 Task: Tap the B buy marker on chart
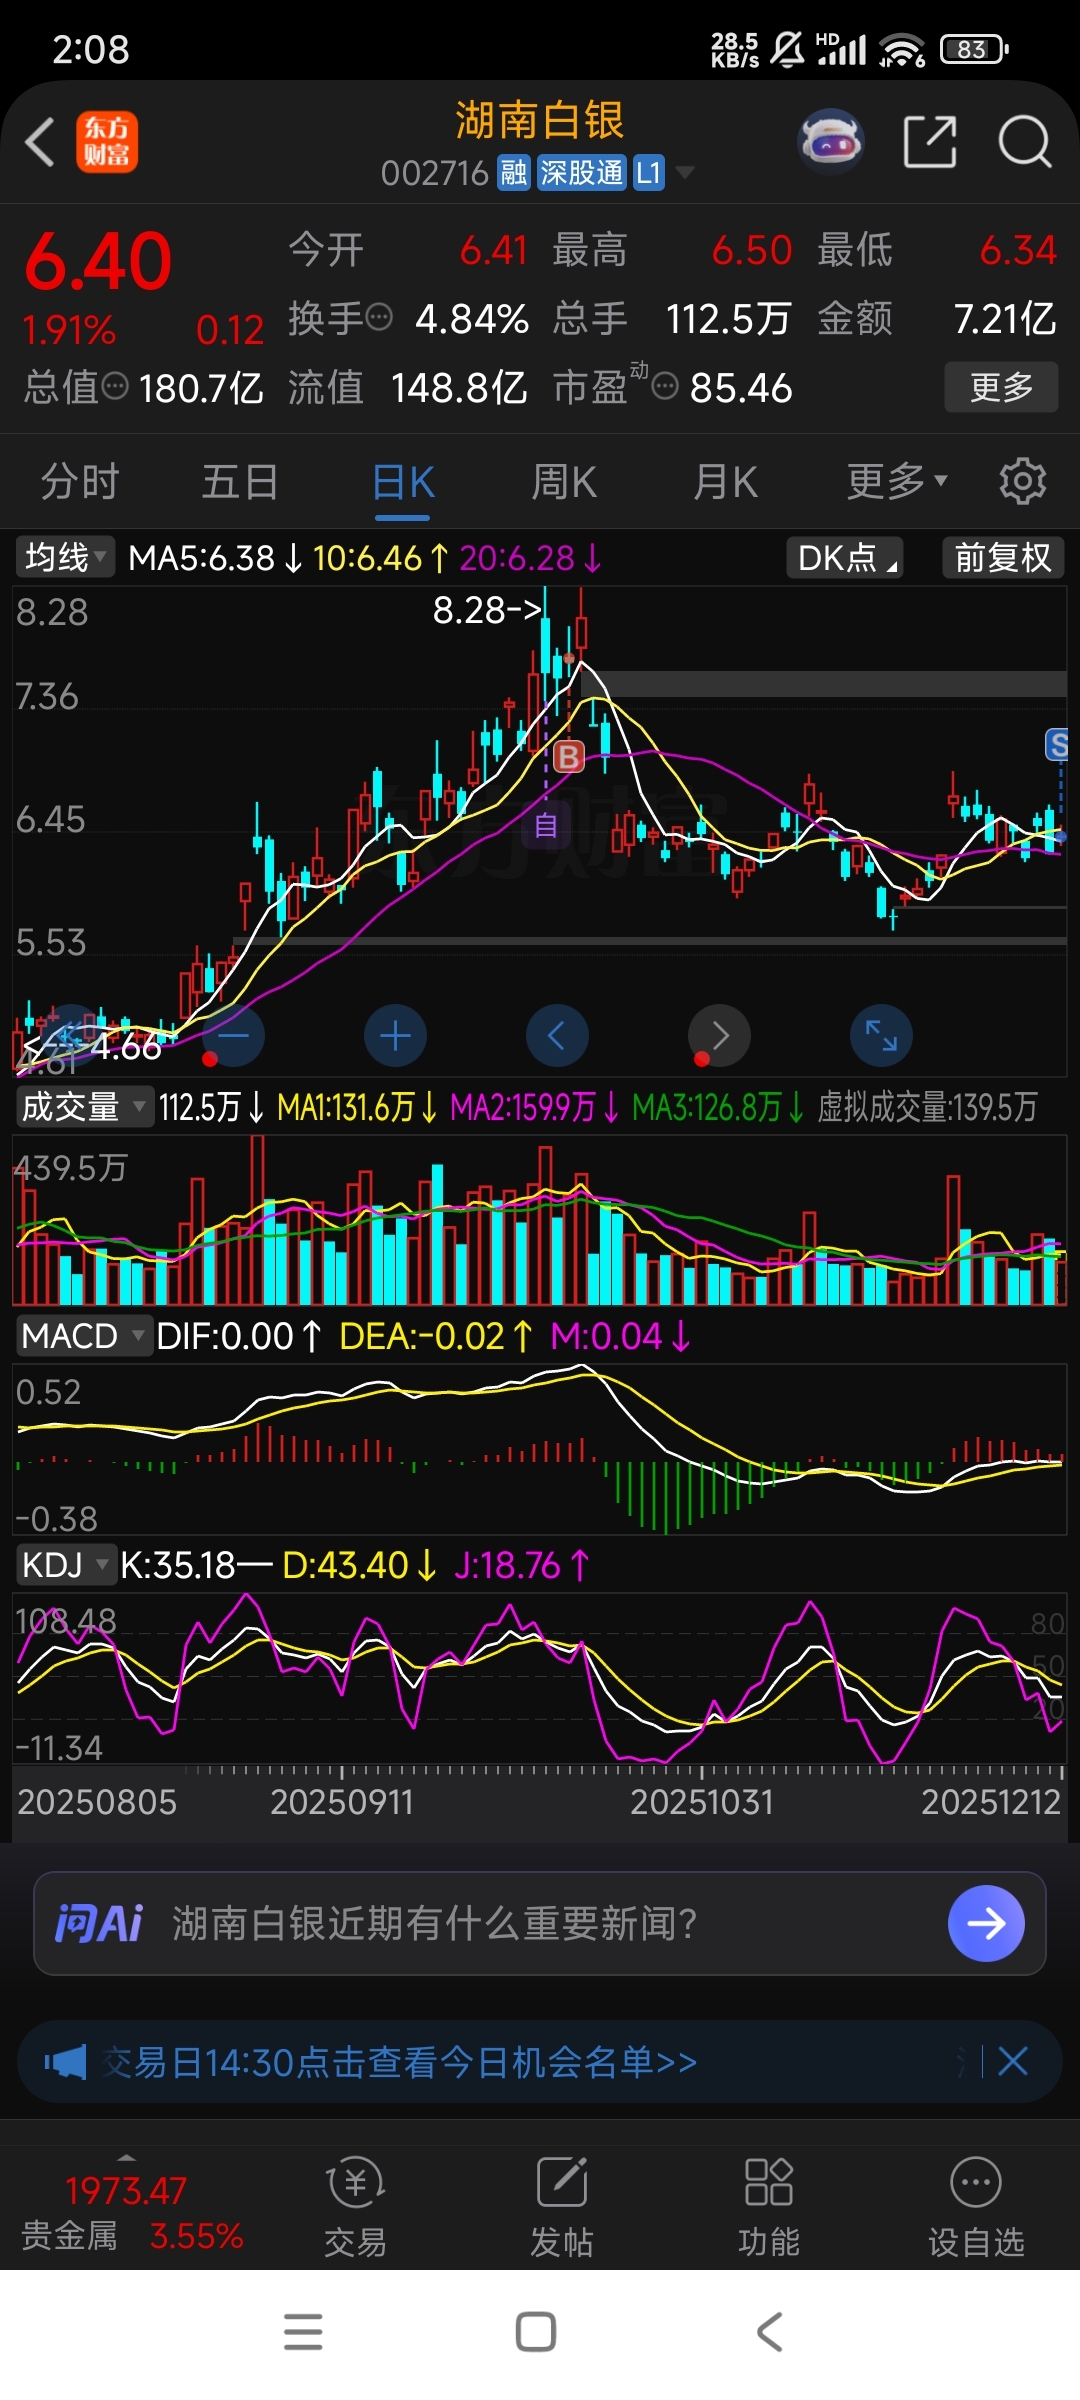click(x=569, y=756)
